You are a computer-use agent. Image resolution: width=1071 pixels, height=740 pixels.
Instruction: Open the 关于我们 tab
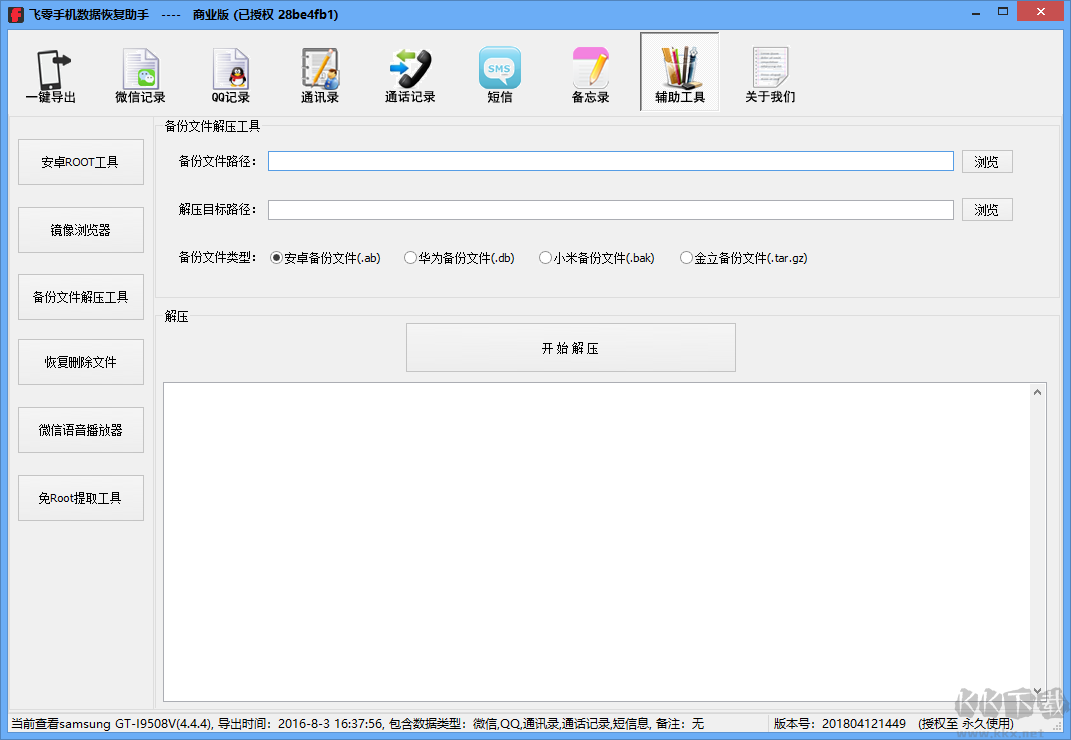coord(769,72)
